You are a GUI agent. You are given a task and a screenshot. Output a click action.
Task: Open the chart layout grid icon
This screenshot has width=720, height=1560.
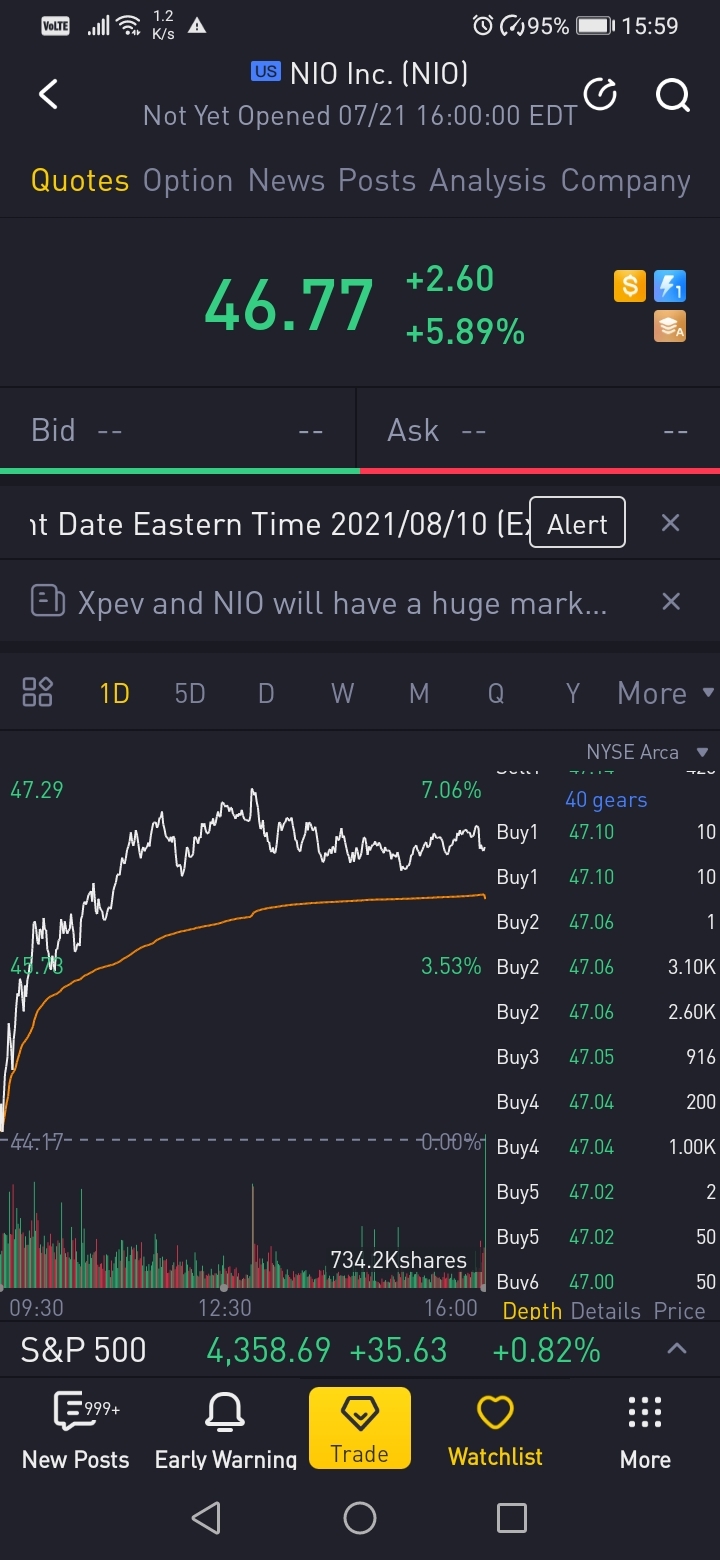38,692
